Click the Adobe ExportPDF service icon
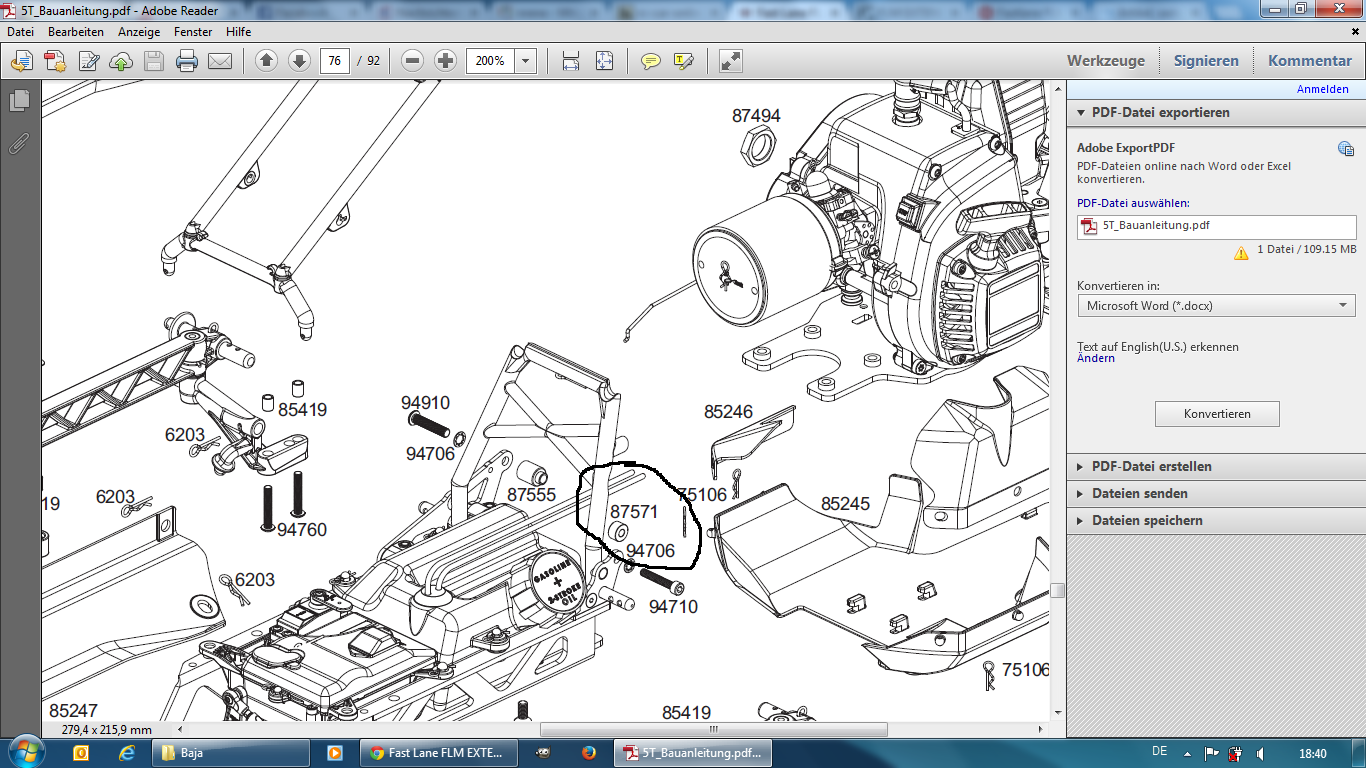 [1346, 149]
